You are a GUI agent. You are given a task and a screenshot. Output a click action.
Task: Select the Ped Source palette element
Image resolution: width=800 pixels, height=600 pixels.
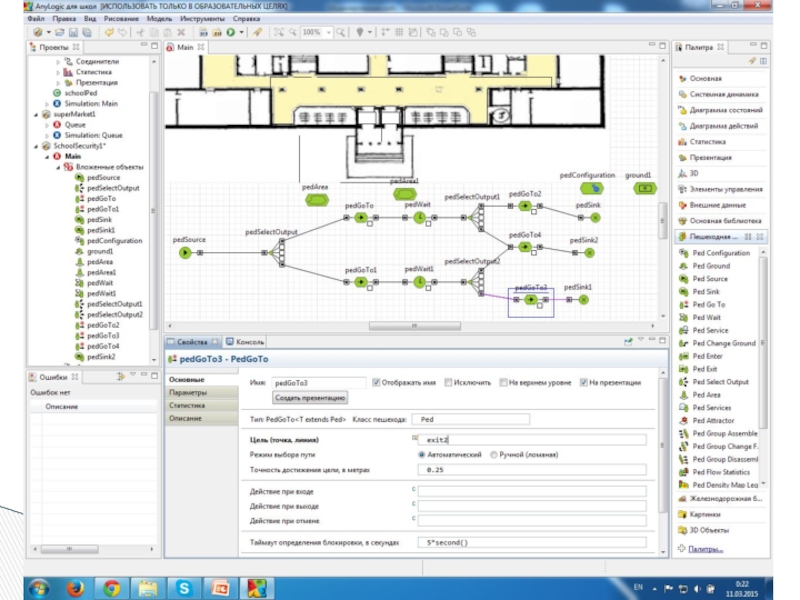click(709, 279)
